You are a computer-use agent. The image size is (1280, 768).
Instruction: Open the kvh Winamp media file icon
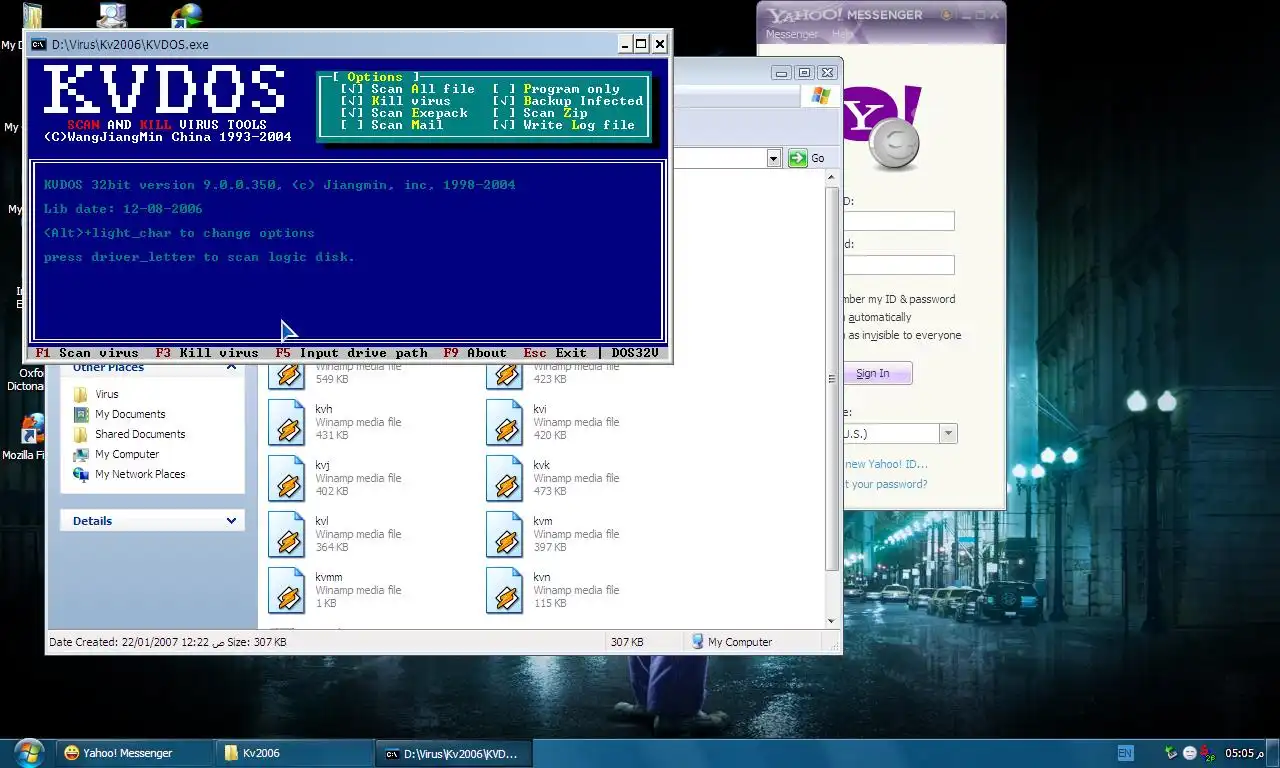(x=286, y=422)
